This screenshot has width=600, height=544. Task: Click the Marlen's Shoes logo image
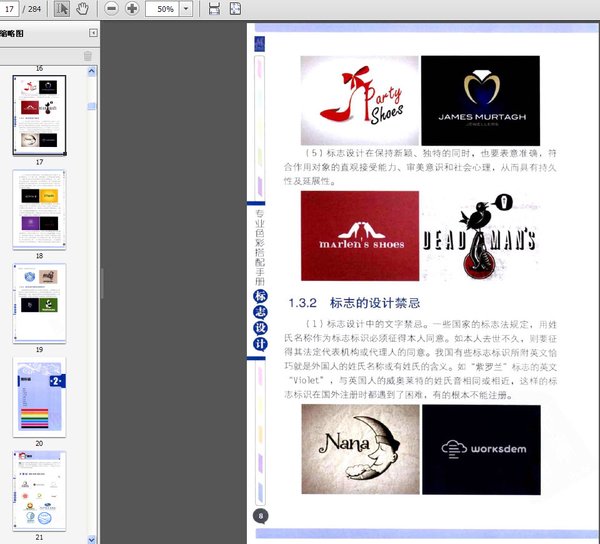pyautogui.click(x=360, y=236)
